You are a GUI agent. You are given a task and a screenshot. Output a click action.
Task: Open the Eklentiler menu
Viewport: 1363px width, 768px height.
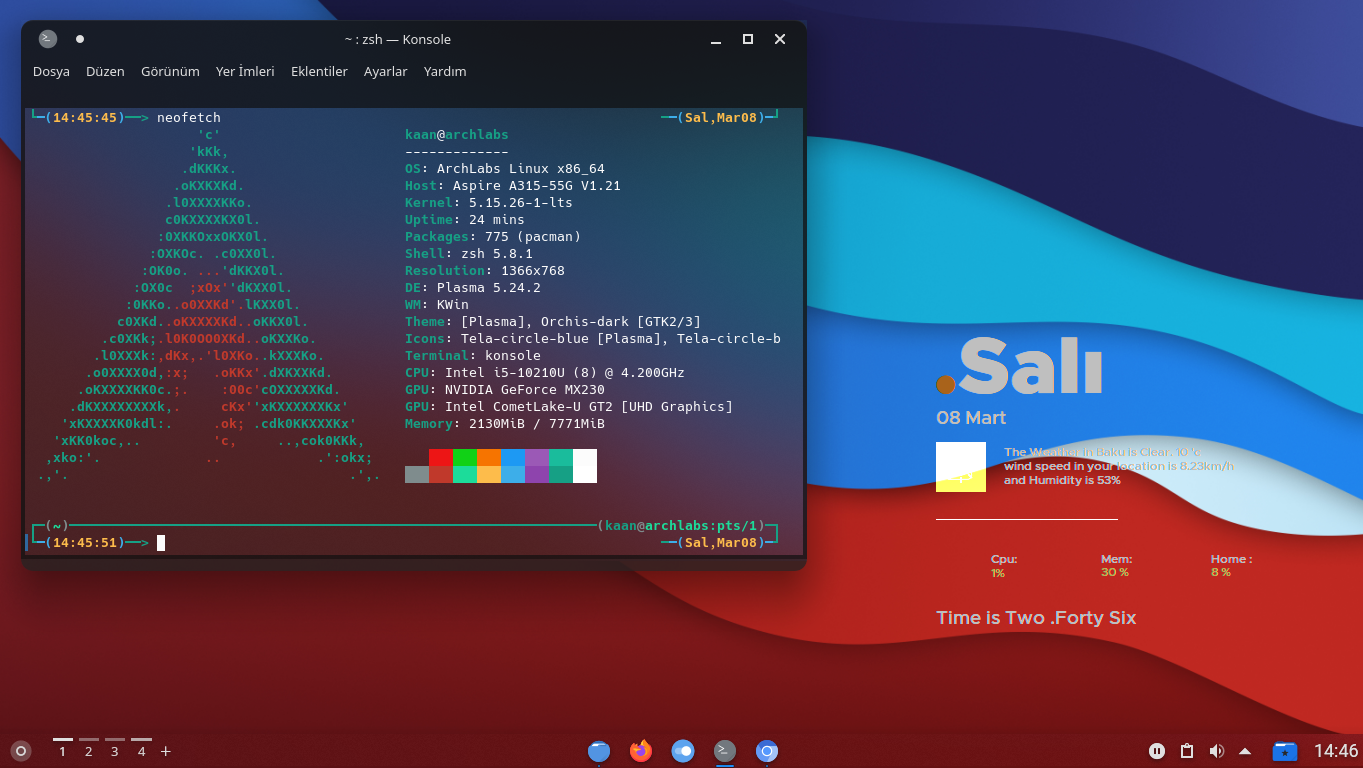tap(319, 72)
